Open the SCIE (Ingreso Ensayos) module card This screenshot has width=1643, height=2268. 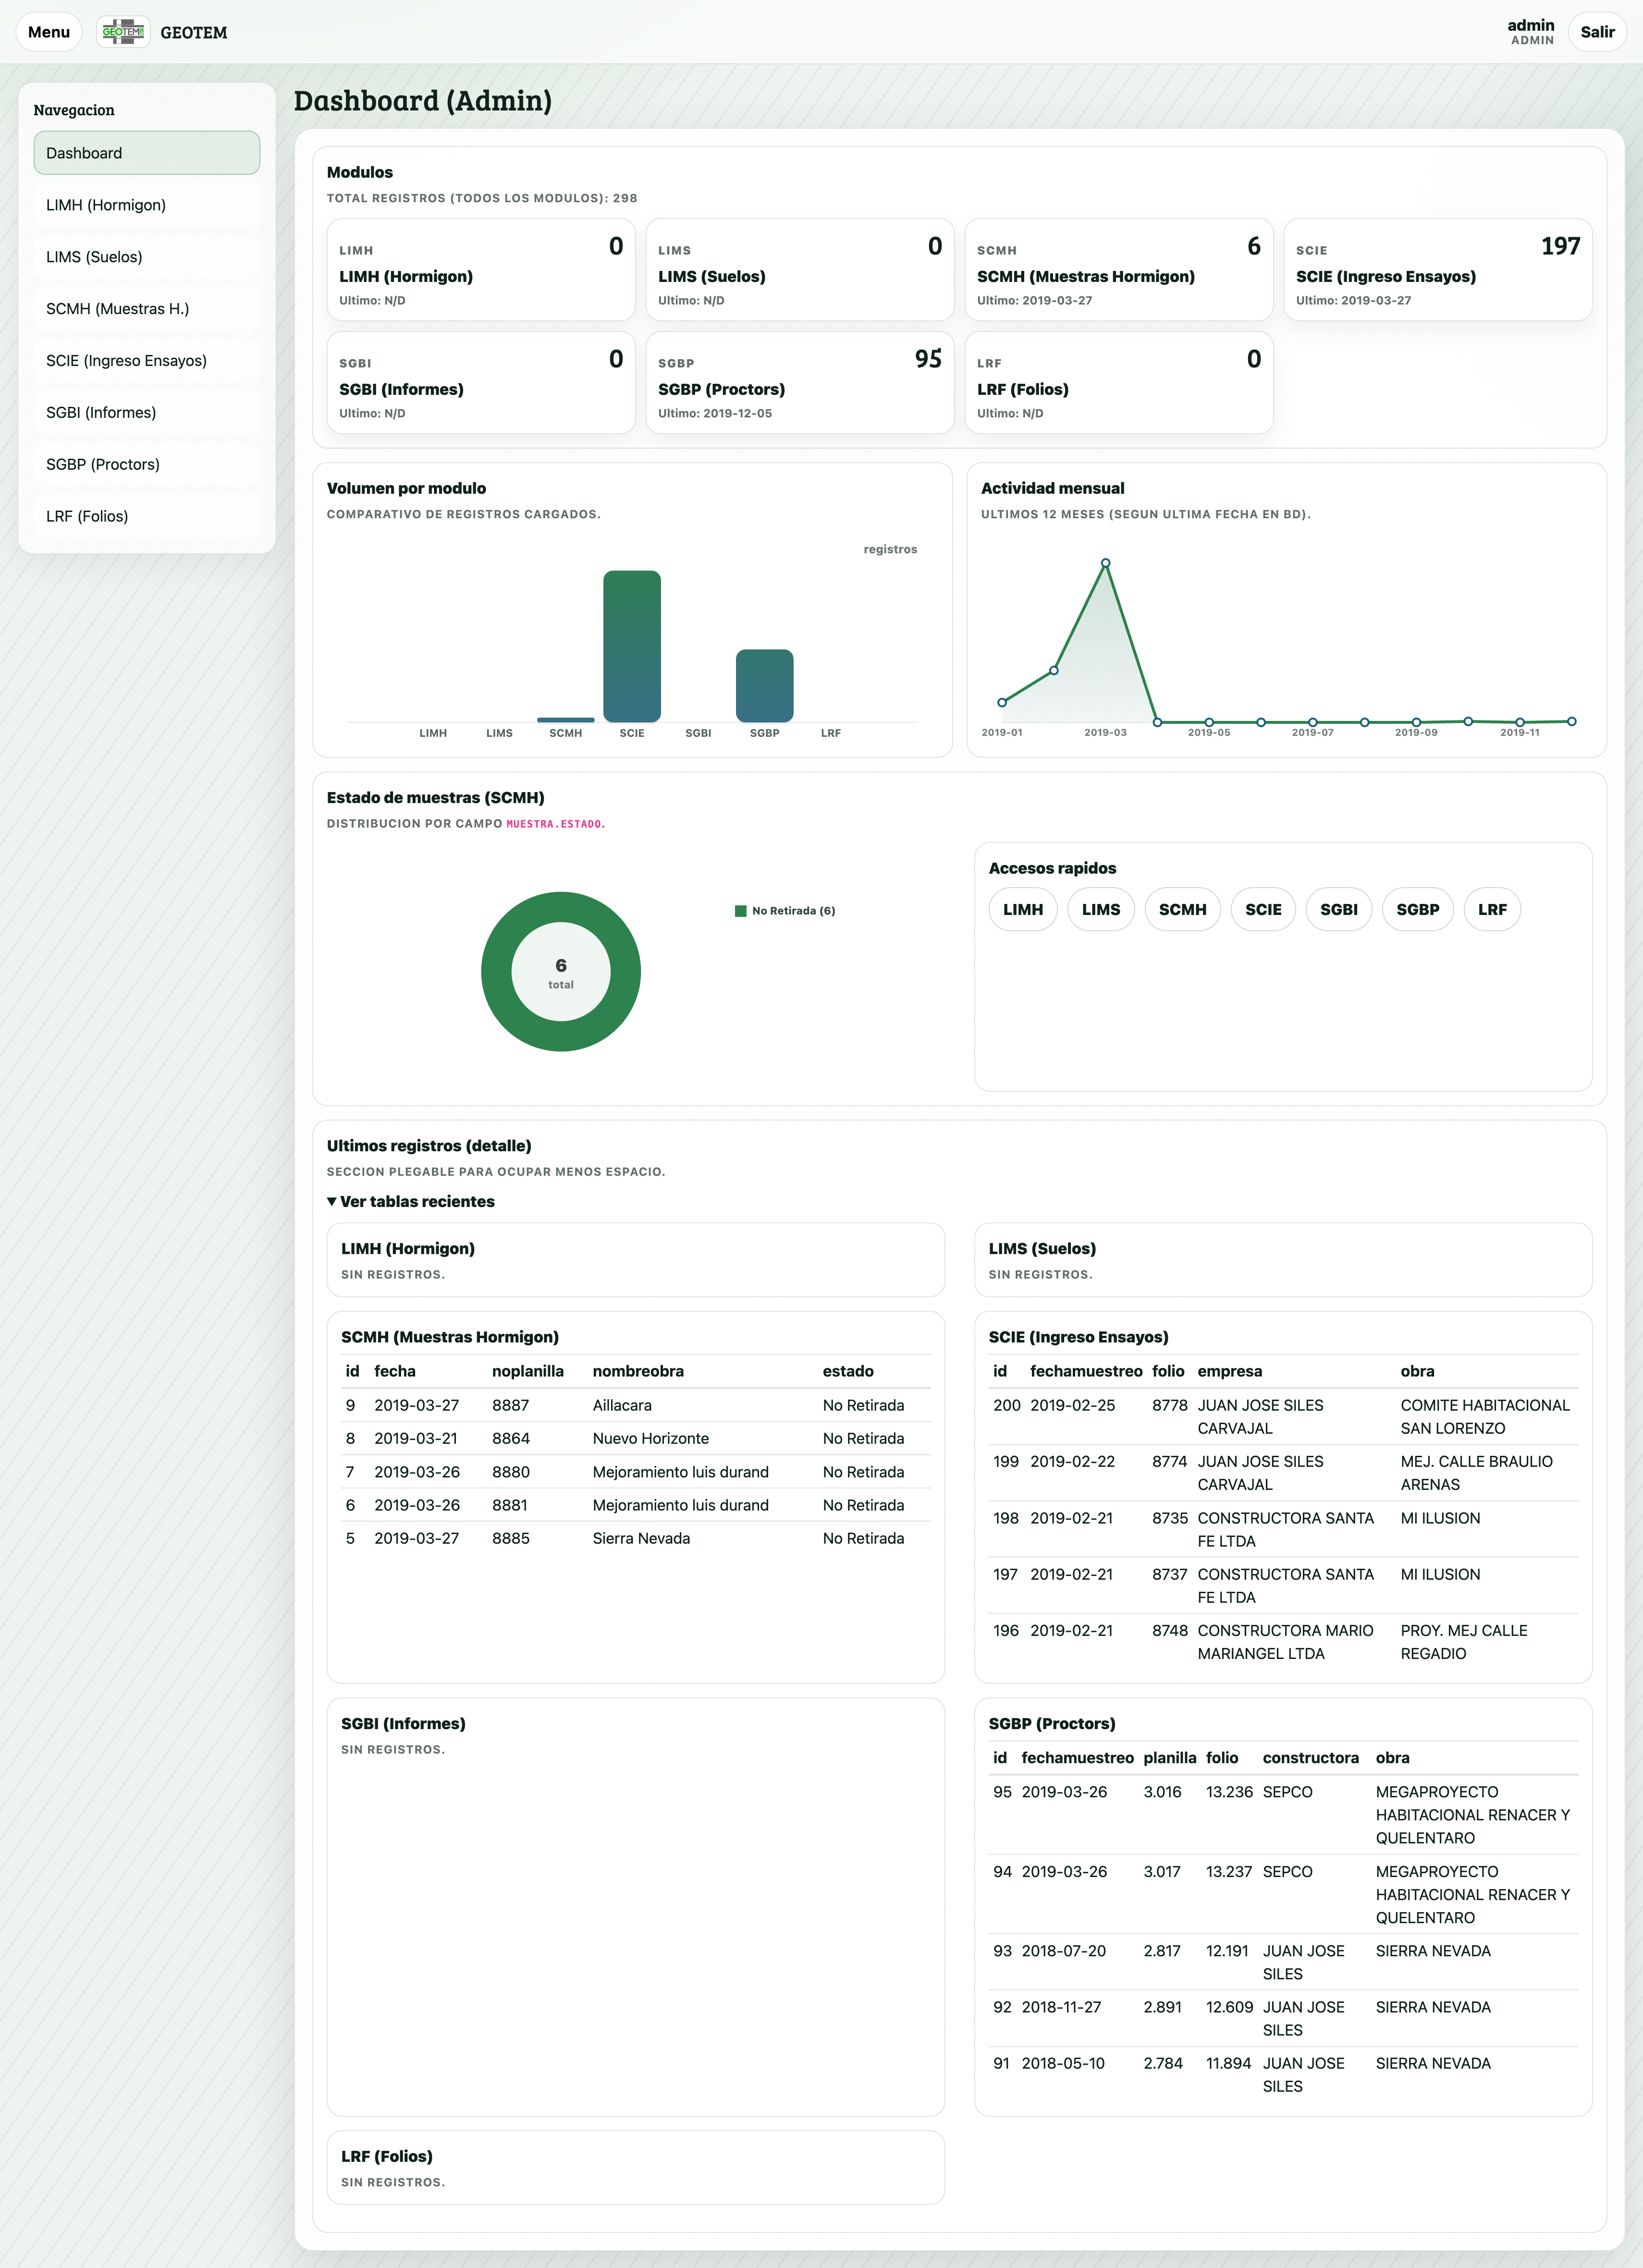pyautogui.click(x=1437, y=270)
